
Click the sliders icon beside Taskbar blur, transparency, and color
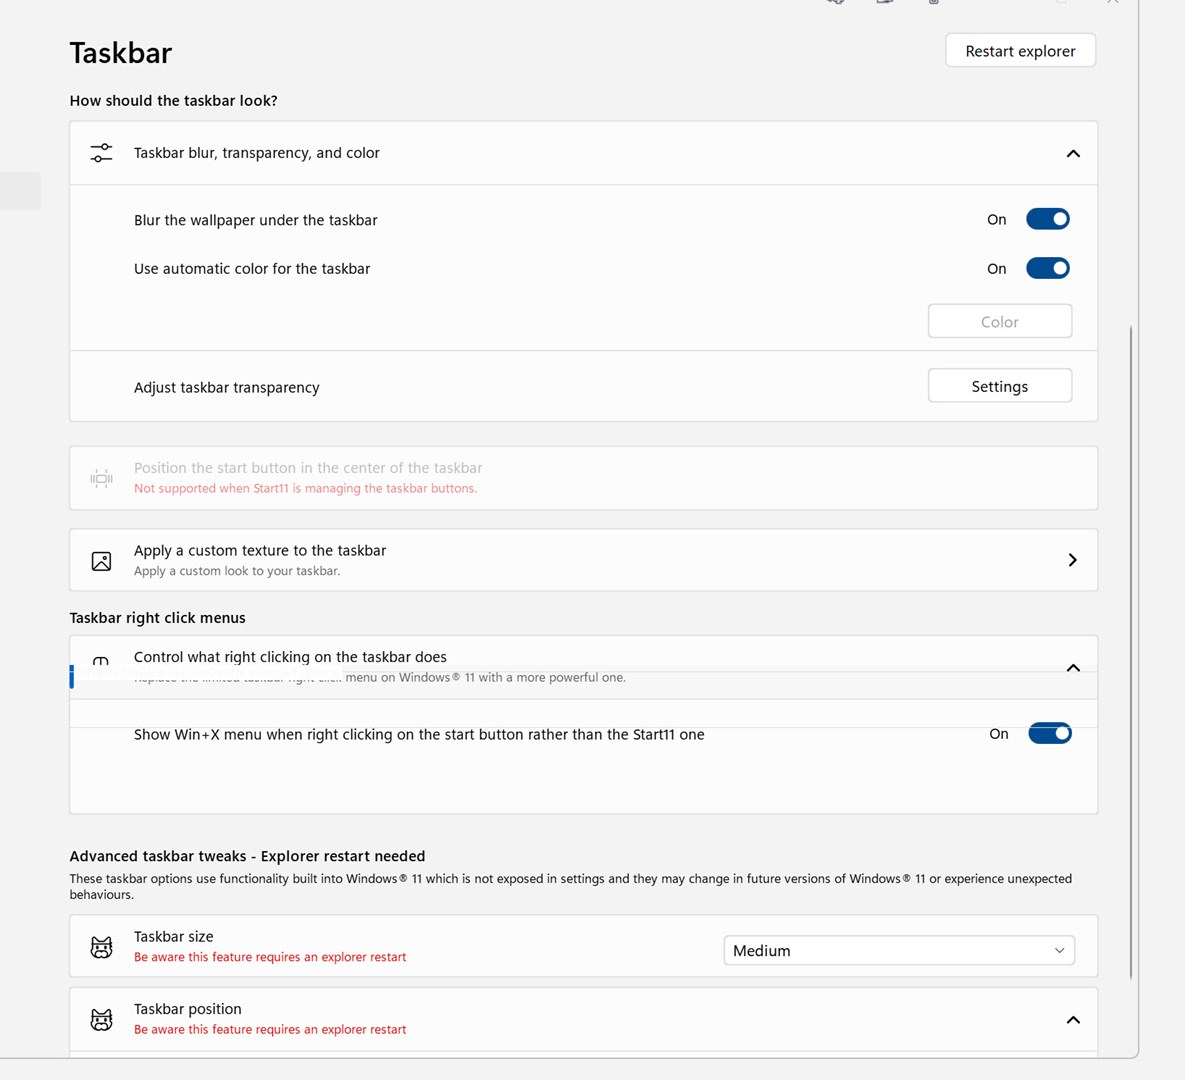pos(101,153)
